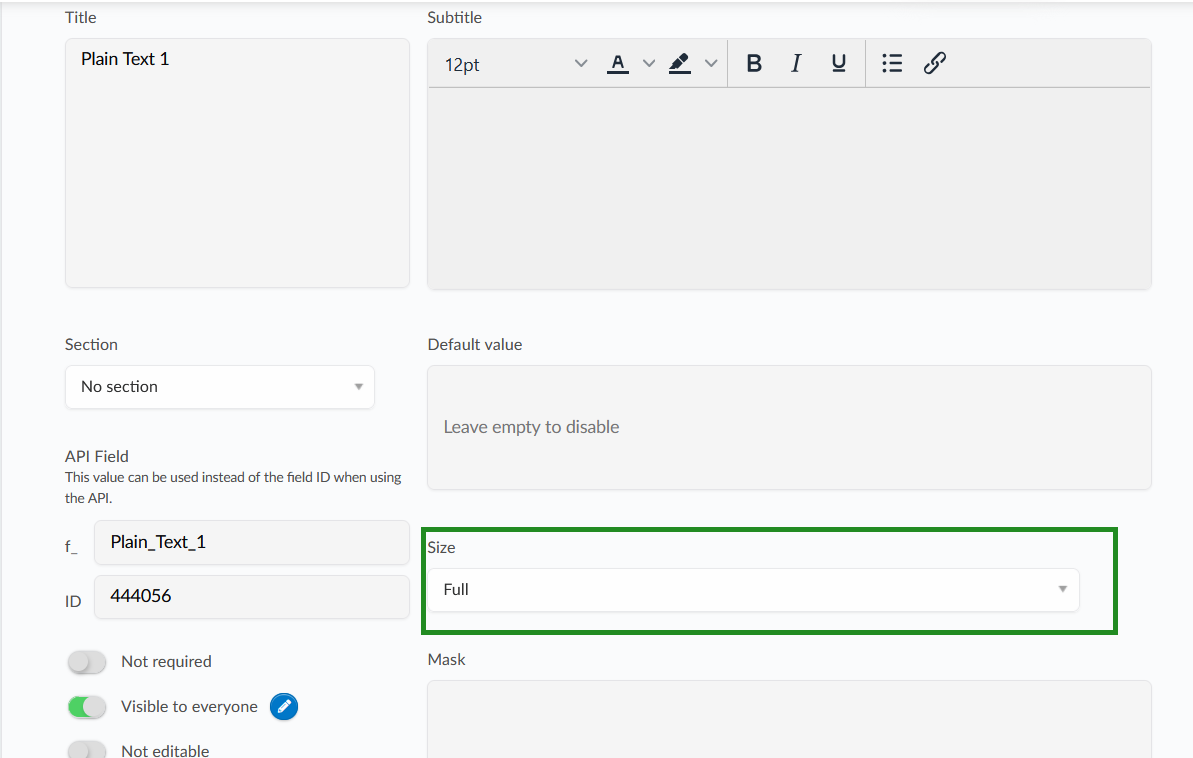Insert a bulleted list in Subtitle
Viewport: 1193px width, 758px height.
(x=892, y=63)
